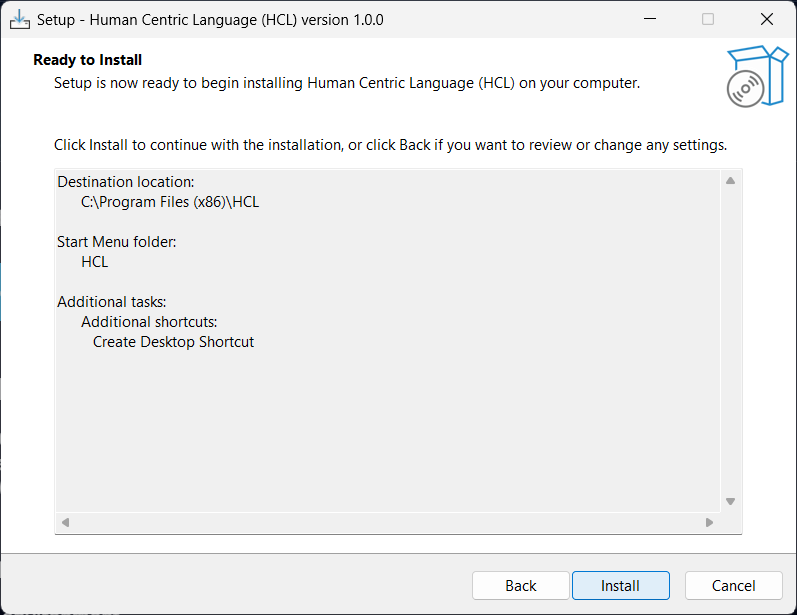The height and width of the screenshot is (615, 797).
Task: Cancel the HCL installation
Action: click(733, 586)
